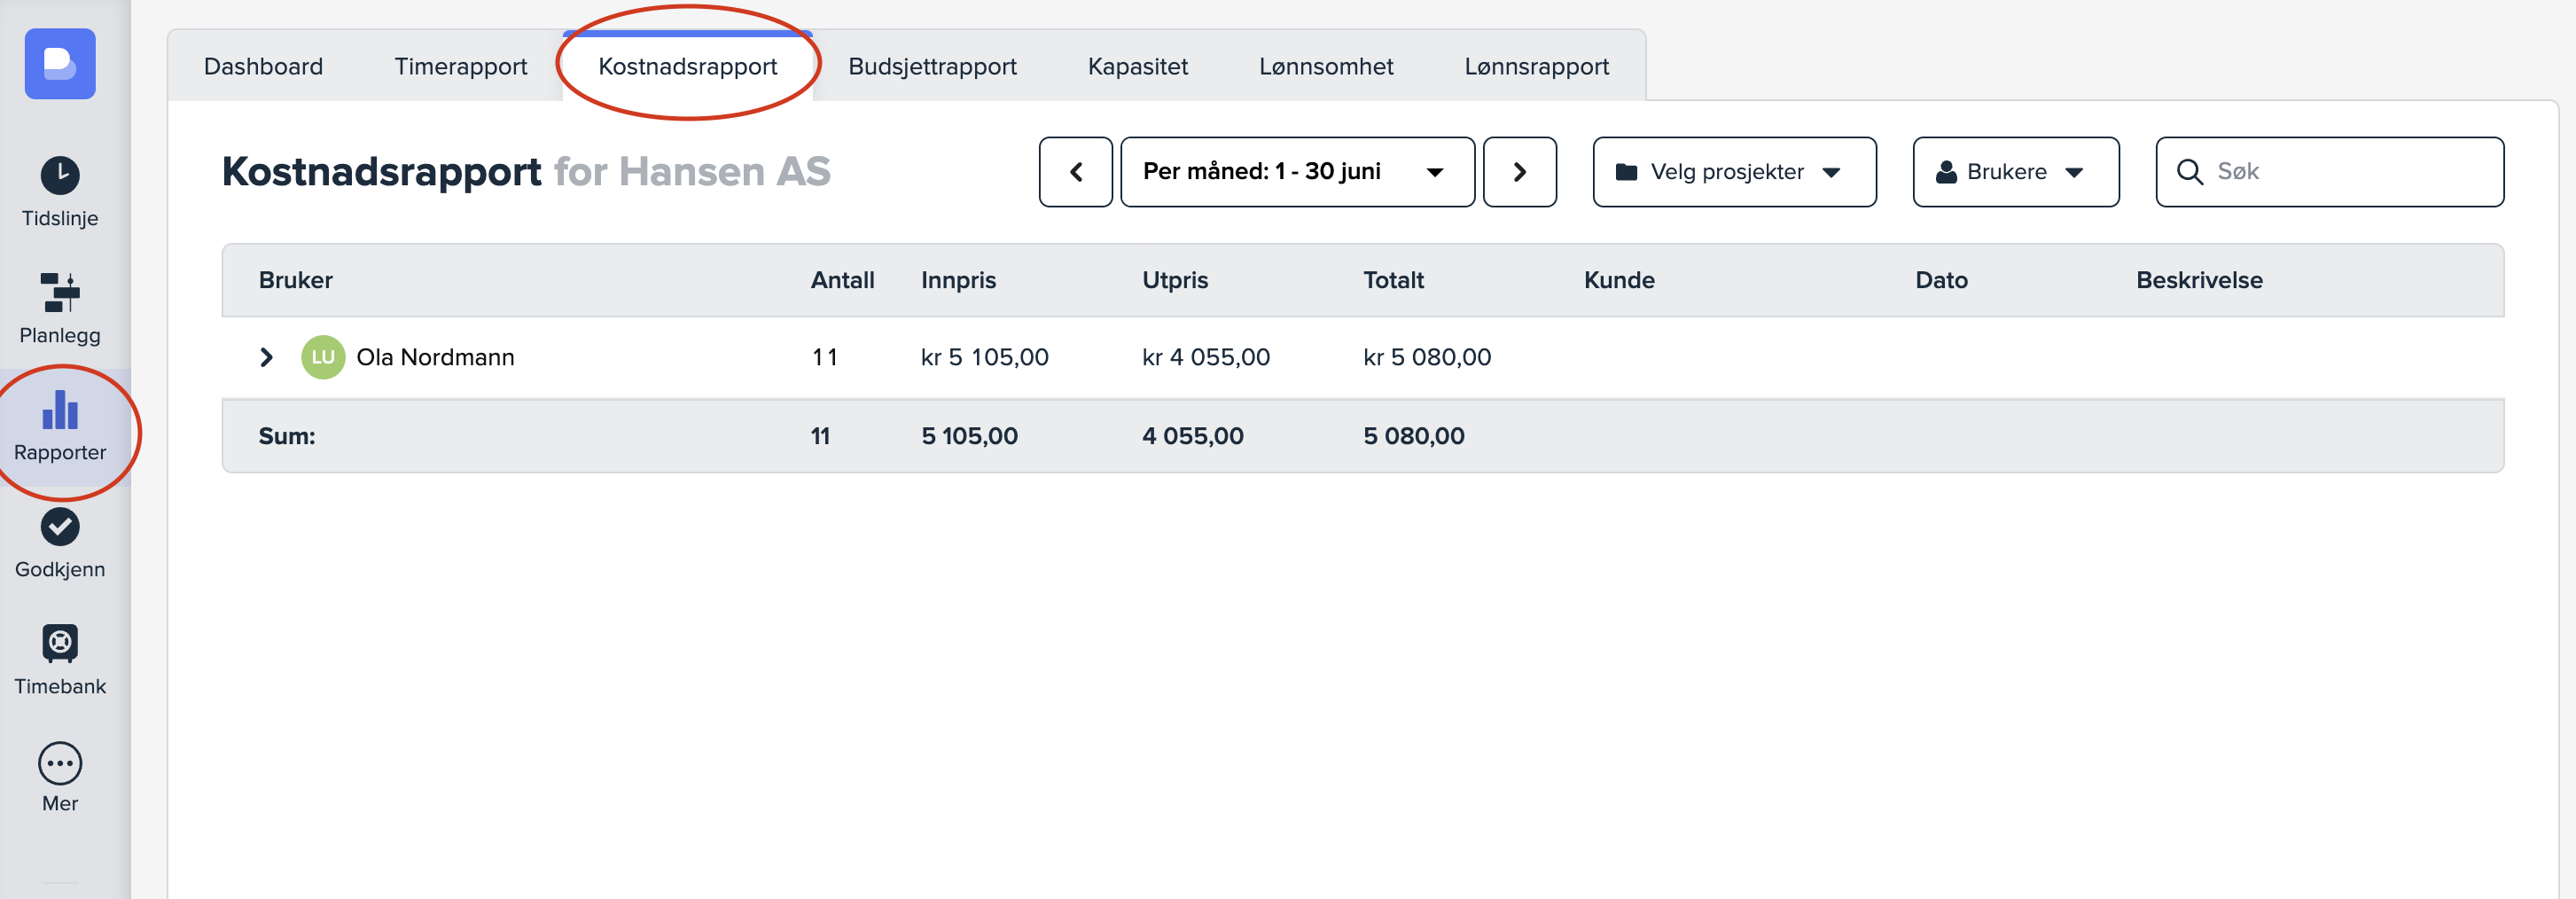Open the Velg prosjekter dropdown
Image resolution: width=2576 pixels, height=899 pixels.
[x=1733, y=172]
